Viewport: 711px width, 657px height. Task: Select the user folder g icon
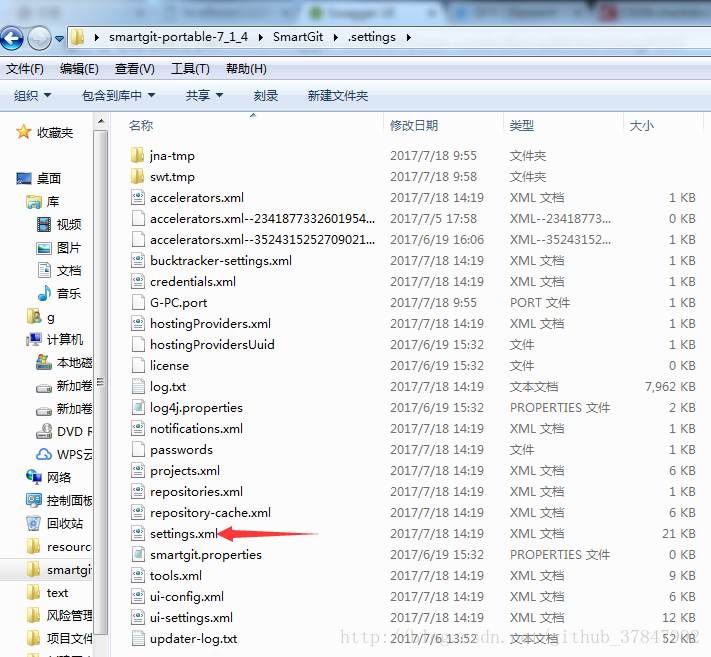coord(34,316)
